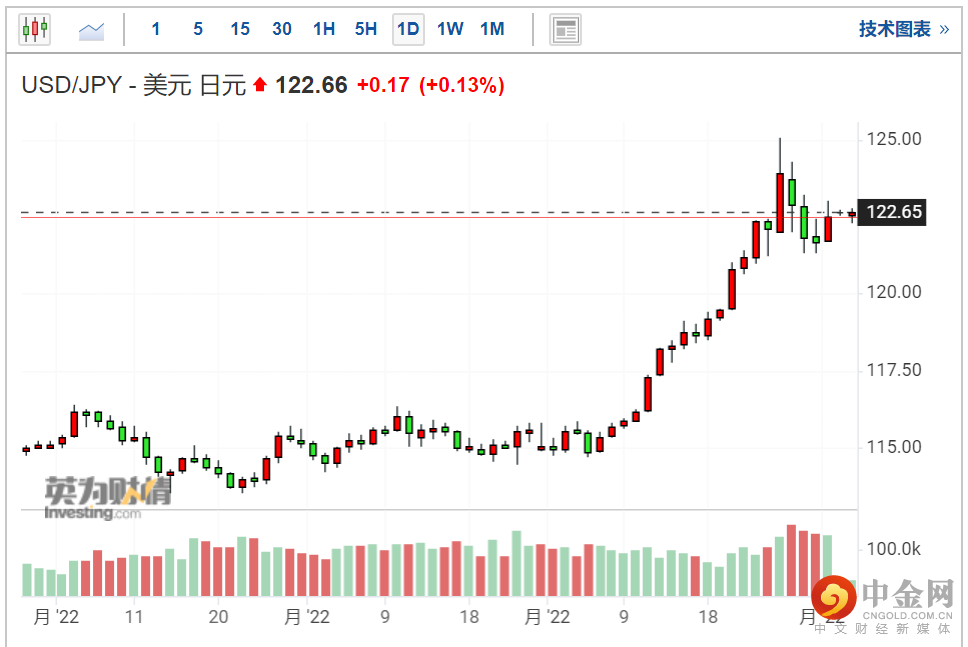This screenshot has height=647, width=968.
Task: Open the 技术图表 technical chart link
Action: click(903, 29)
